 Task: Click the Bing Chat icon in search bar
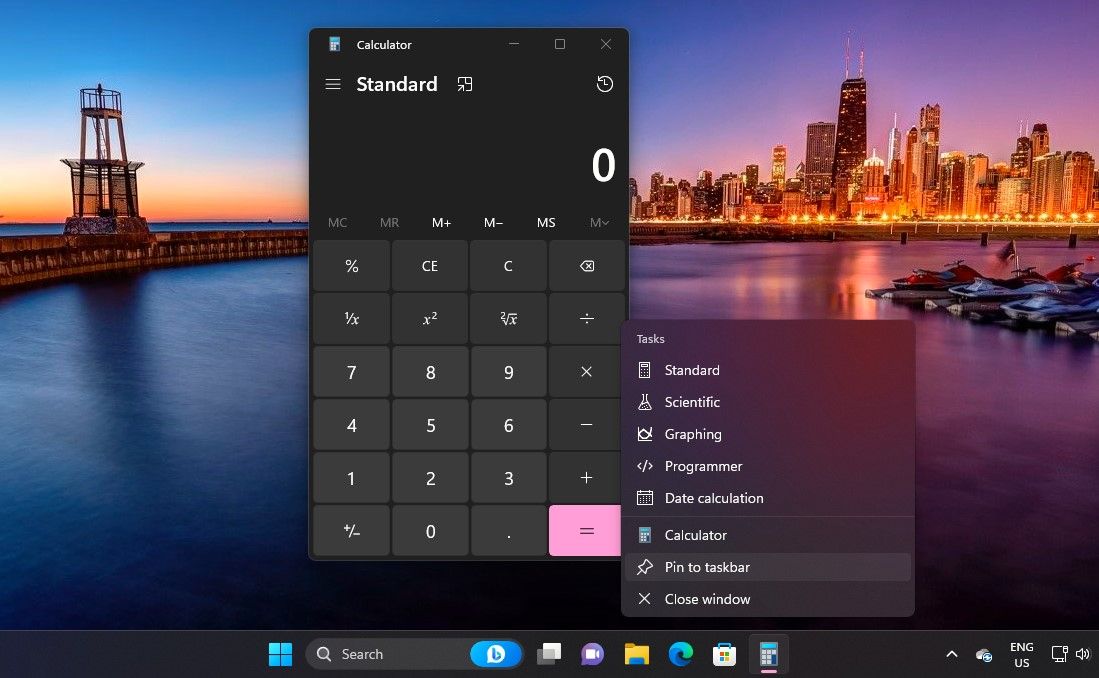tap(496, 653)
